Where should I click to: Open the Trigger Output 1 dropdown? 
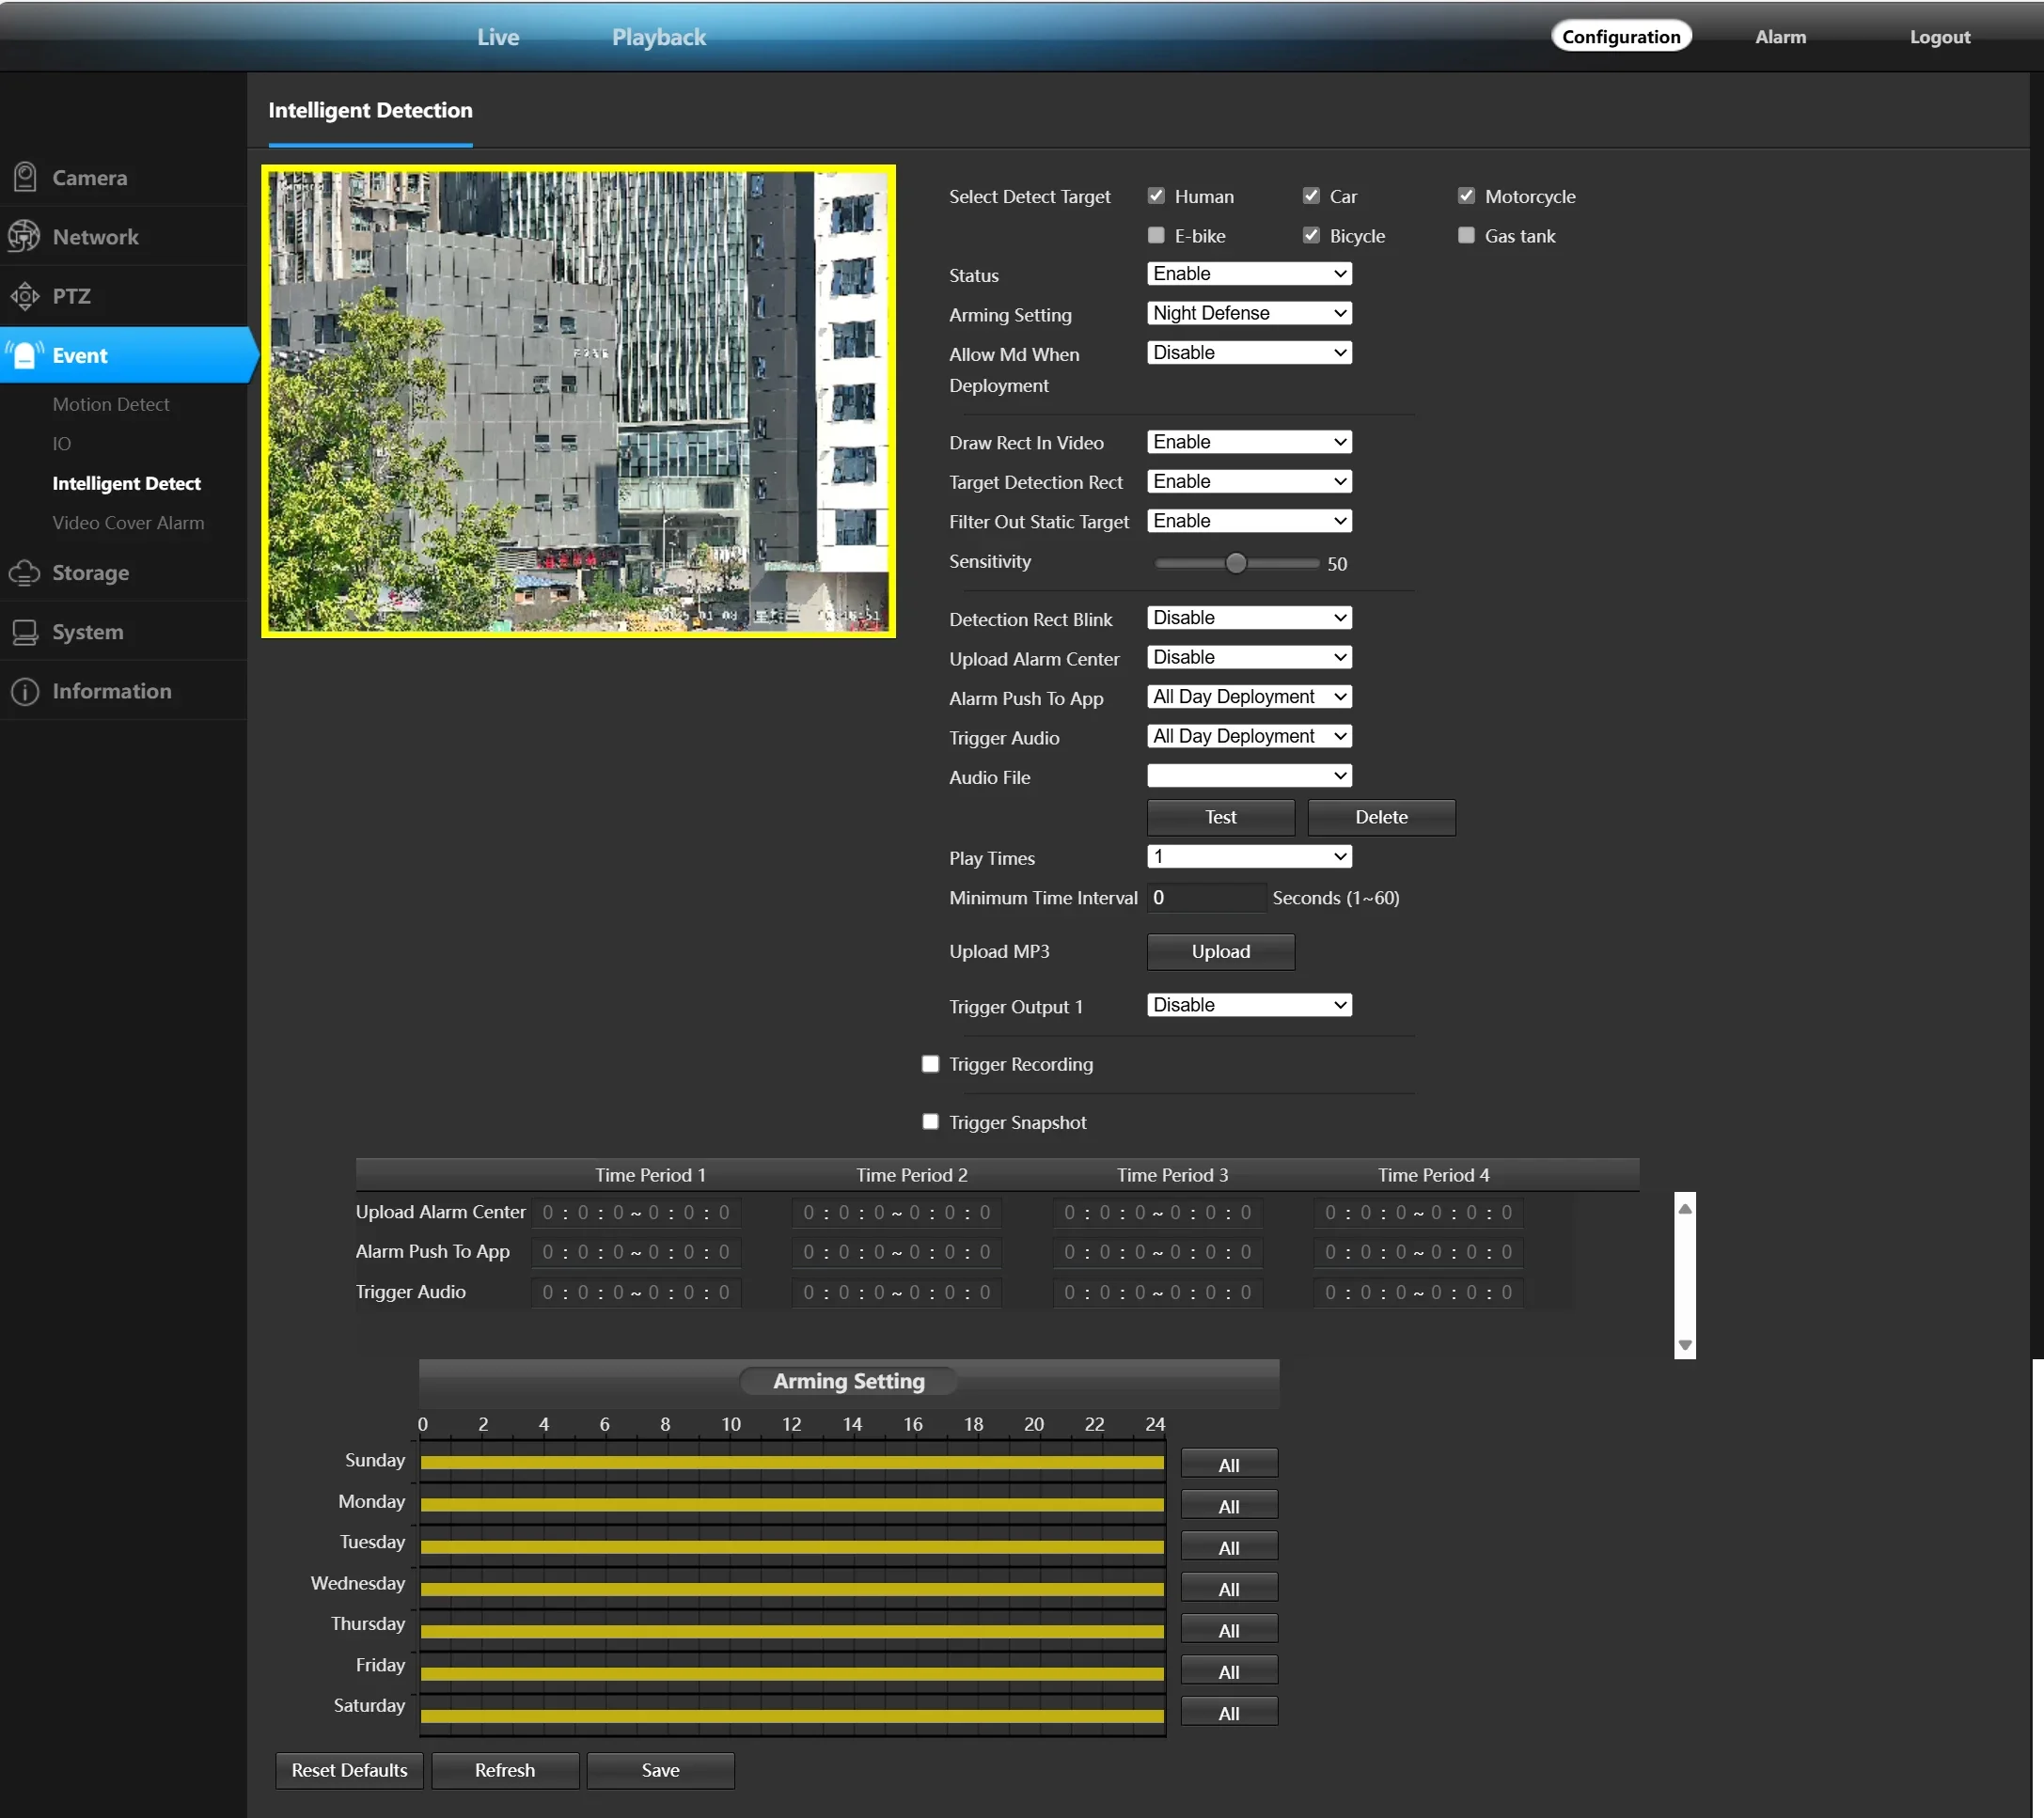[1249, 1005]
